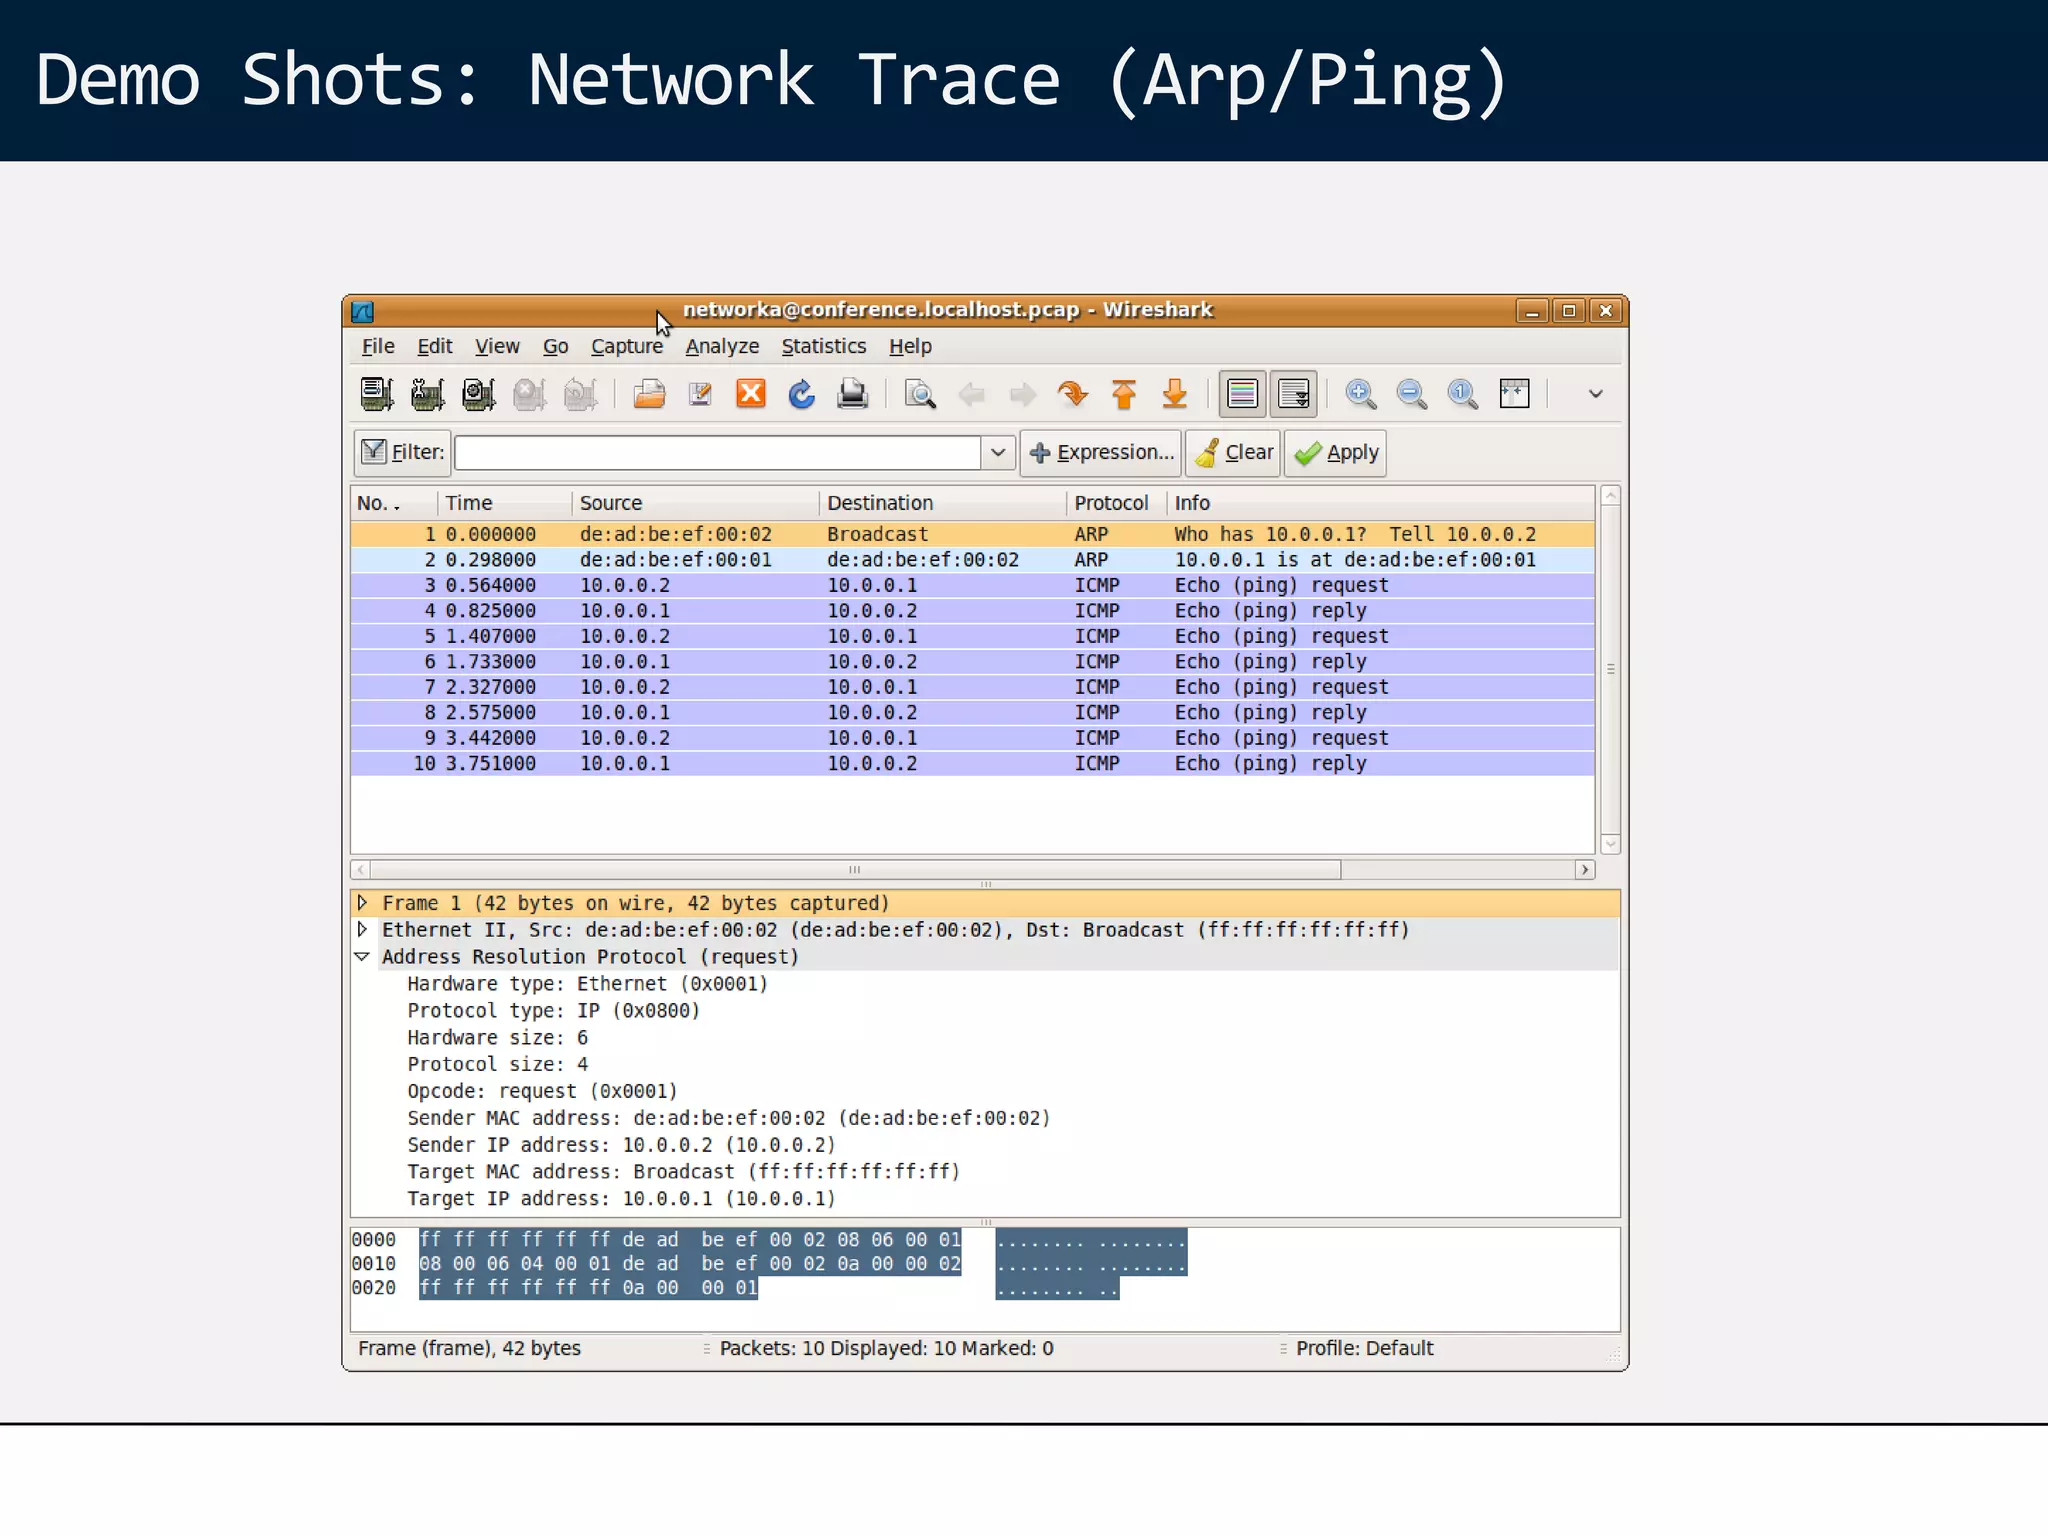Select 'Target IP address: 10.0.0.1' field
The height and width of the screenshot is (1536, 2048).
[621, 1198]
